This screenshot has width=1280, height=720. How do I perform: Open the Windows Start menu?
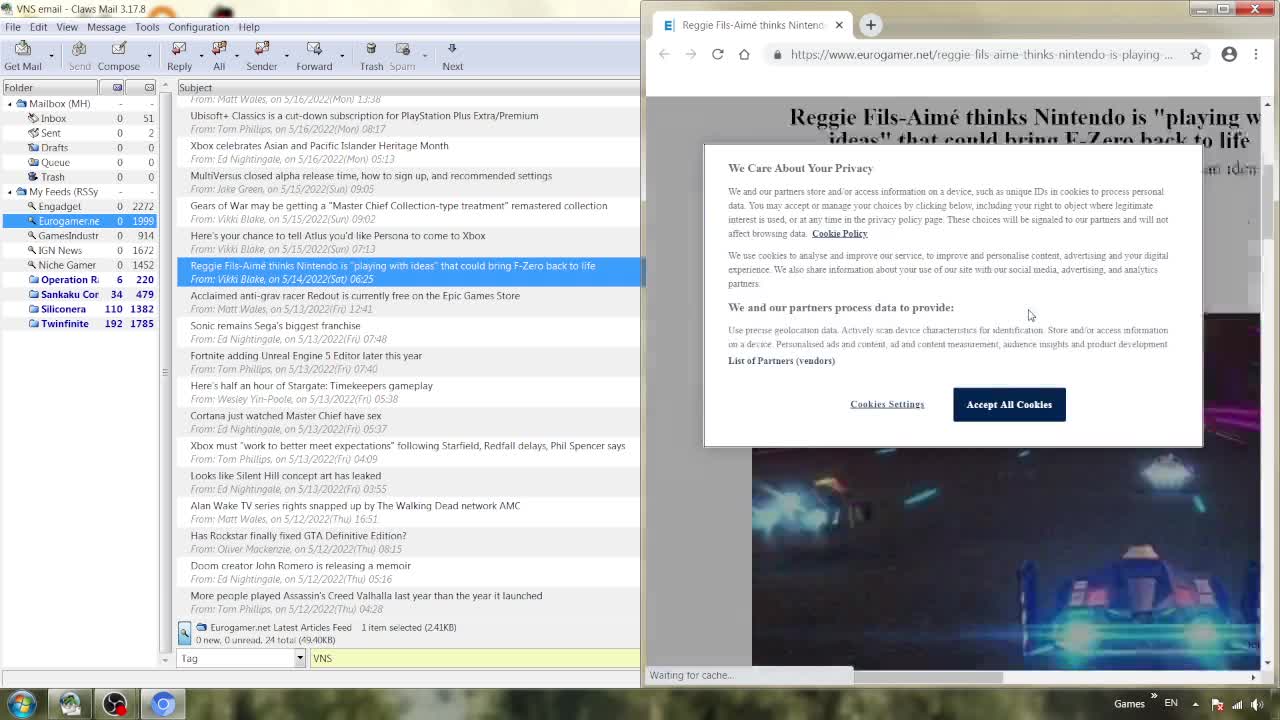point(22,704)
